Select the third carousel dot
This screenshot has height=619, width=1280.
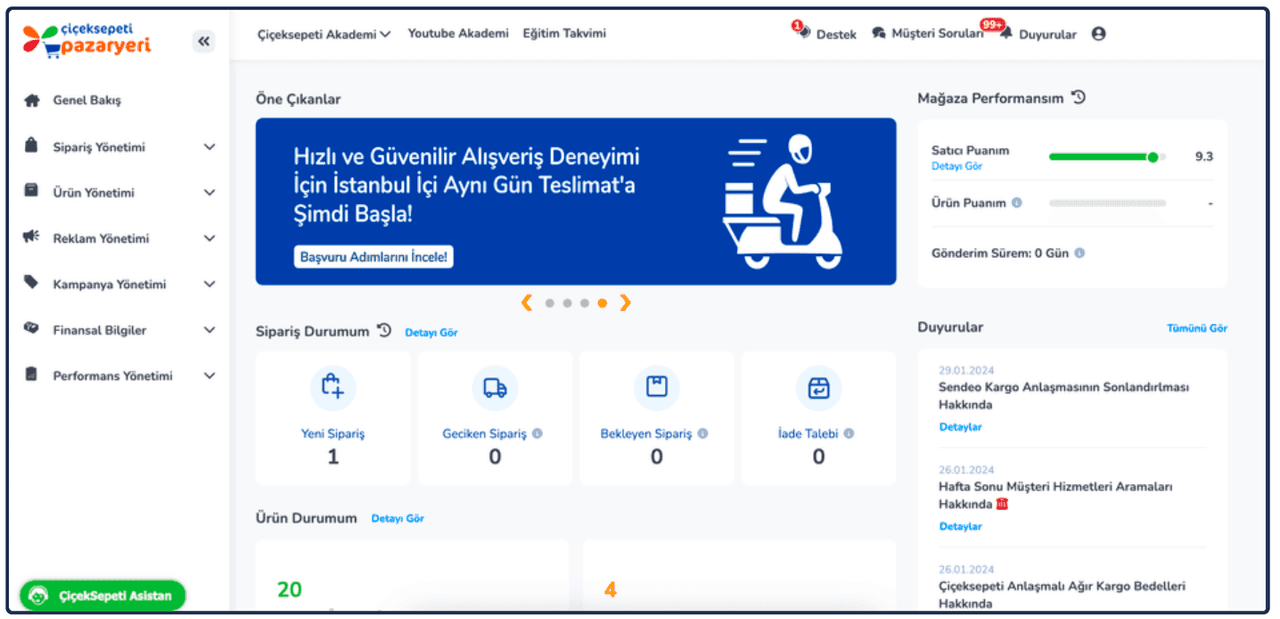(585, 303)
